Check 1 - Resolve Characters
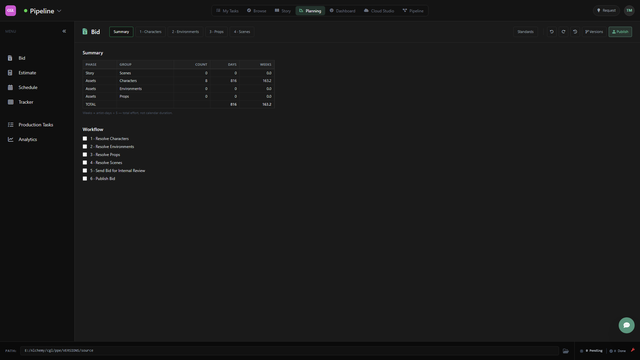The image size is (640, 360). (85, 138)
